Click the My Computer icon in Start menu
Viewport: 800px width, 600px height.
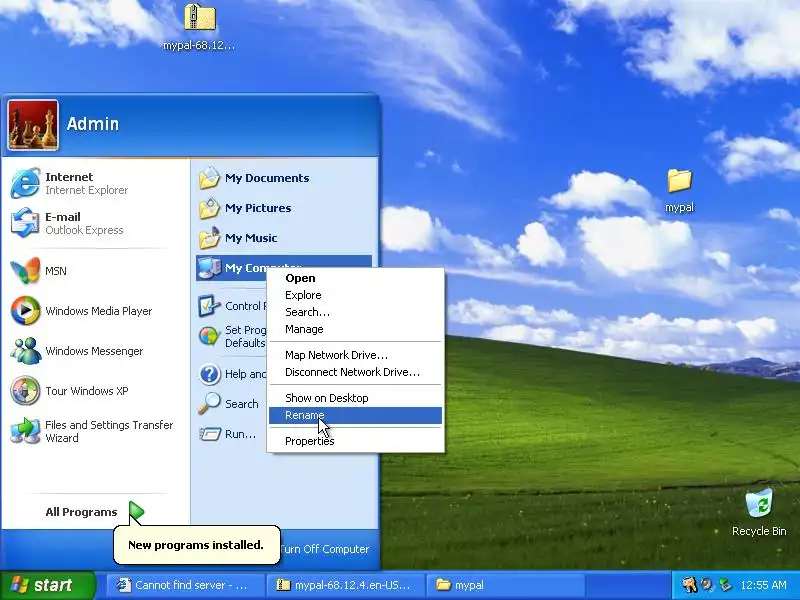[x=209, y=267]
